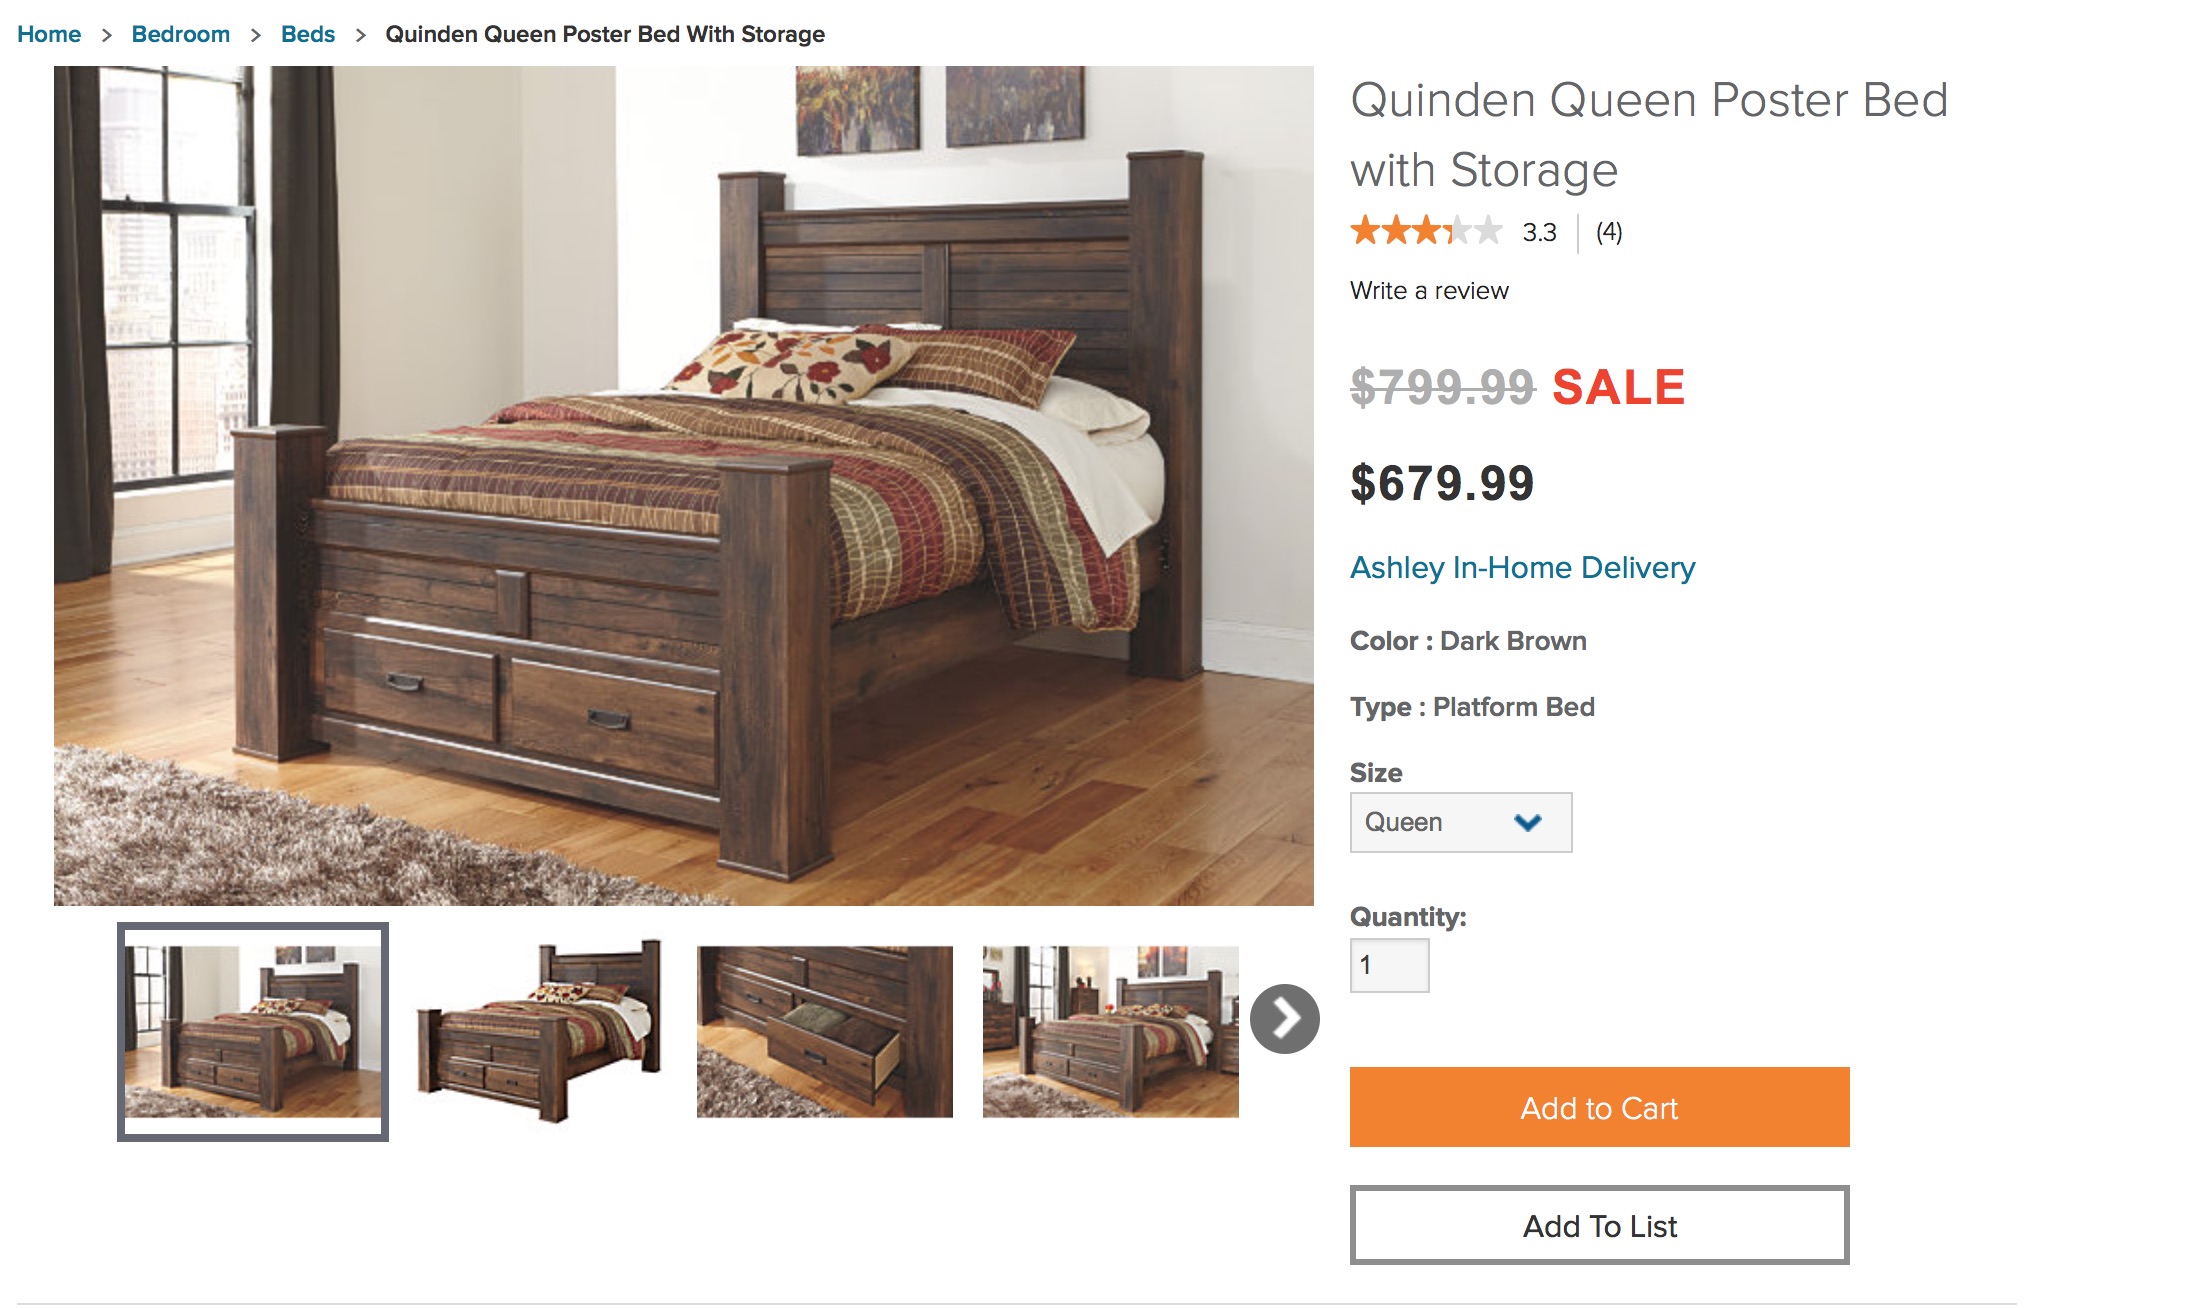The height and width of the screenshot is (1308, 2194).
Task: Click Write a review link
Action: click(1429, 291)
